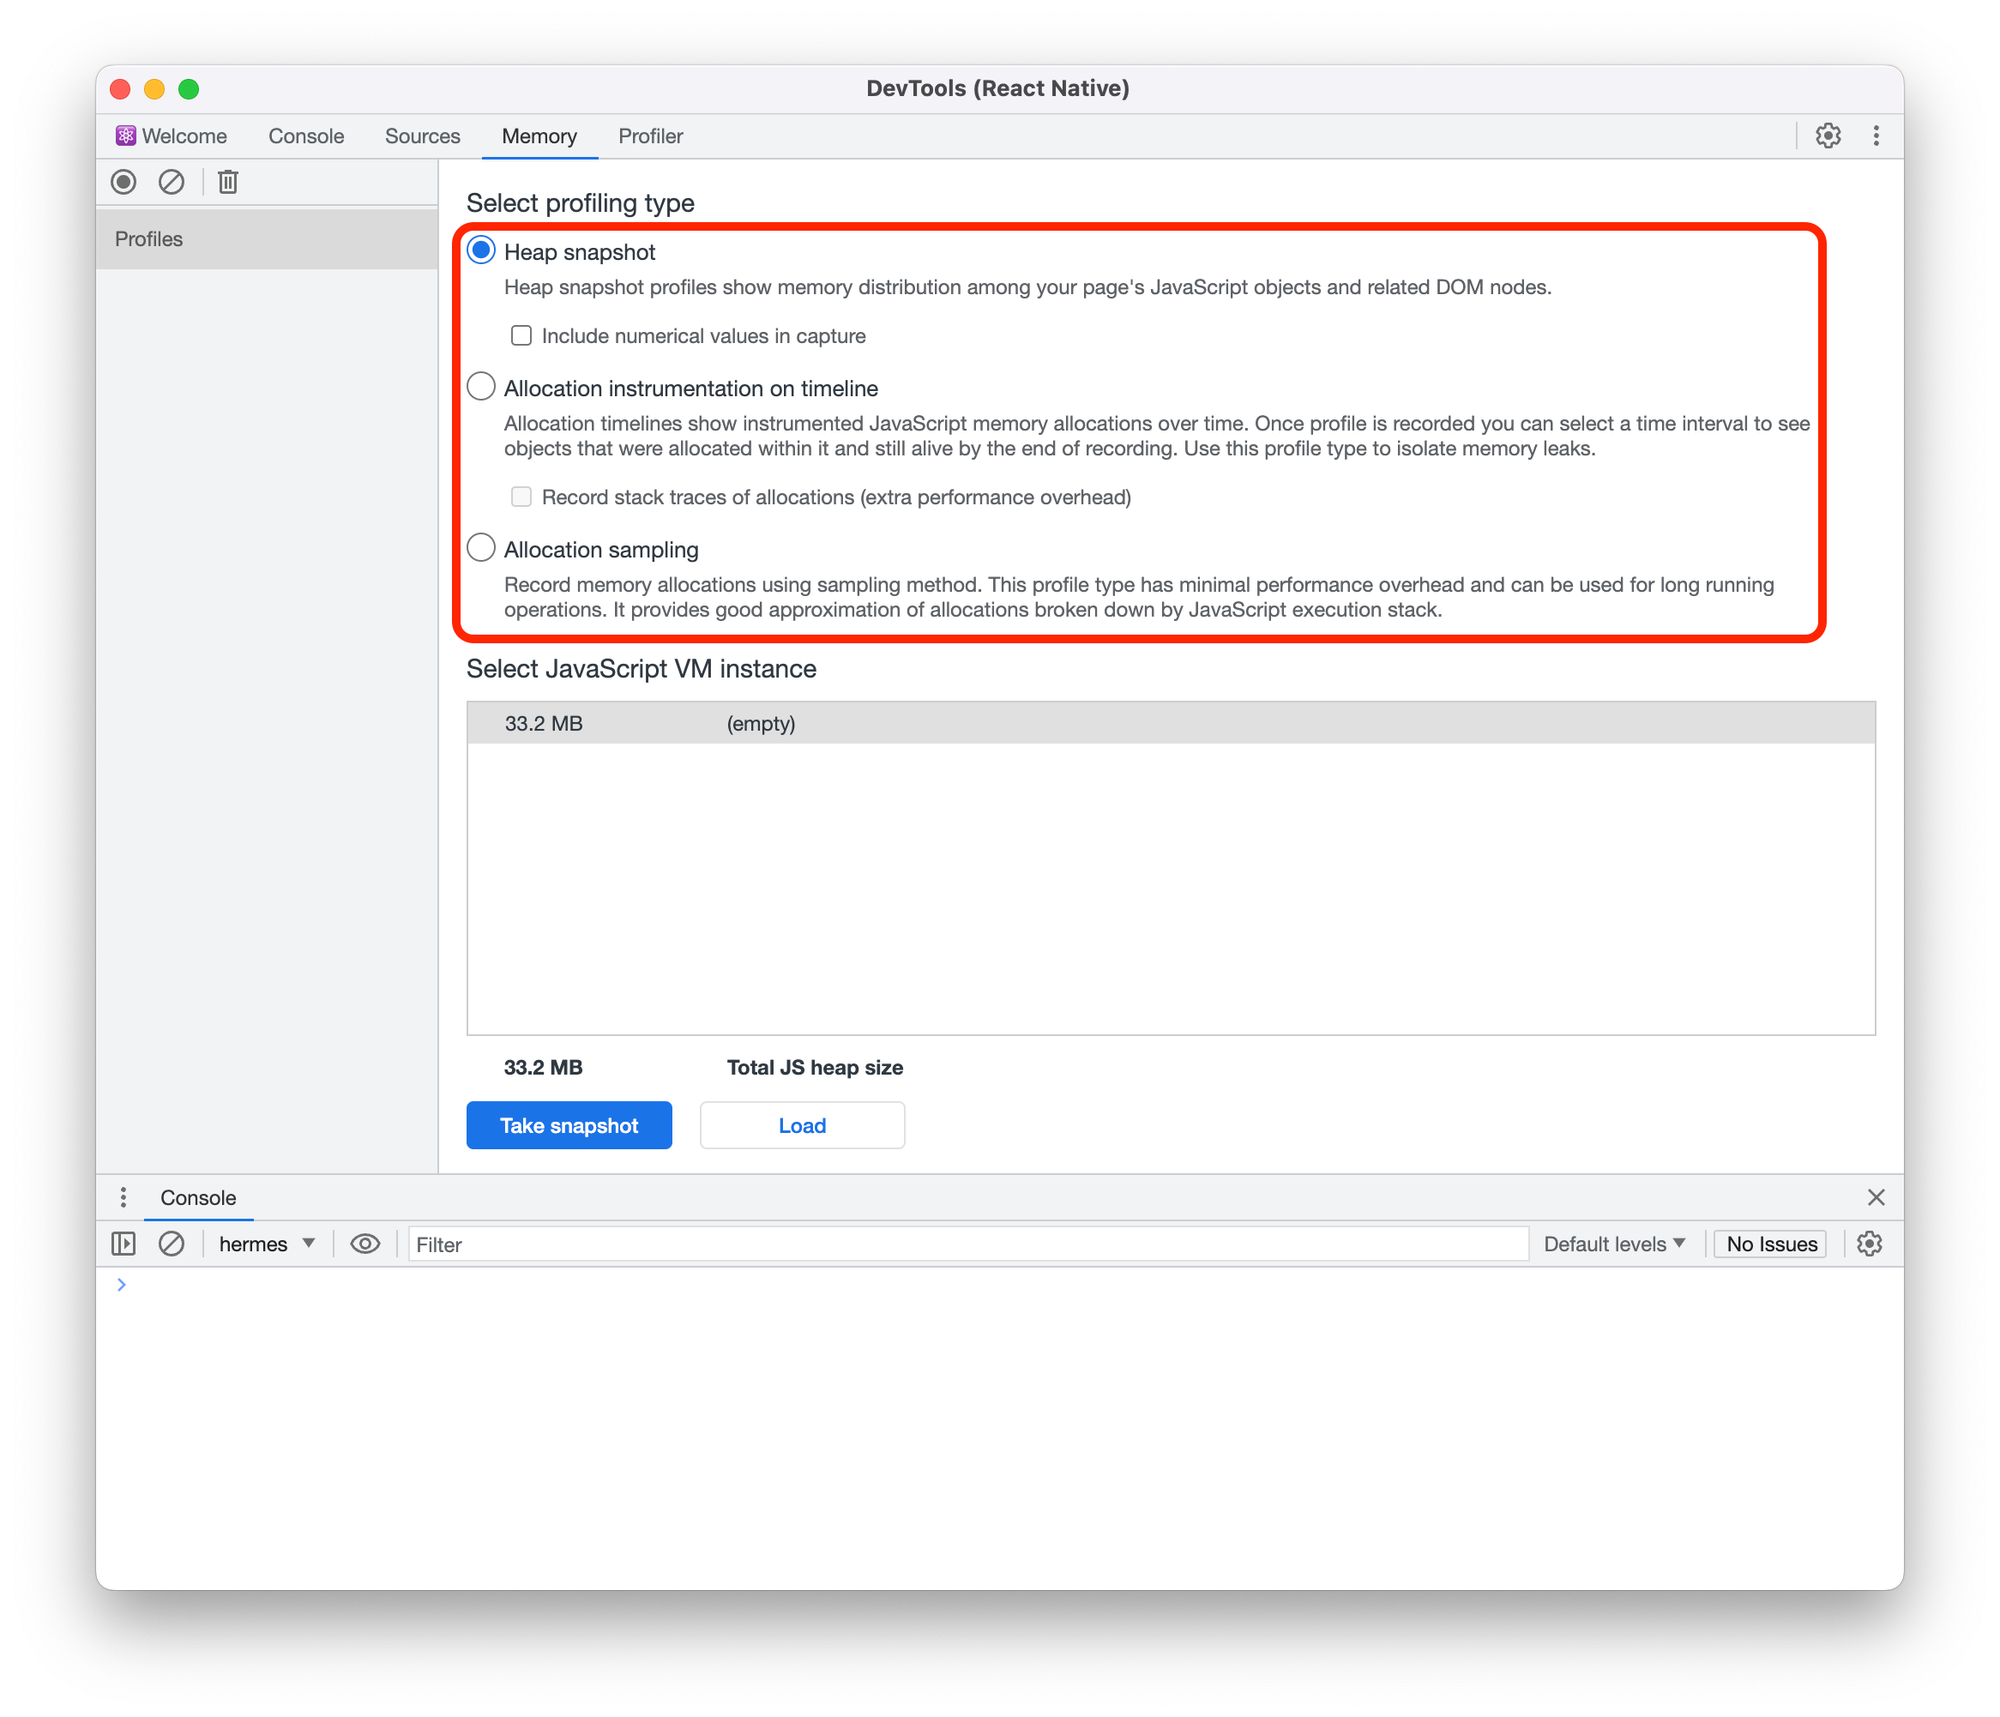
Task: Select the Allocation sampling option
Action: click(482, 548)
